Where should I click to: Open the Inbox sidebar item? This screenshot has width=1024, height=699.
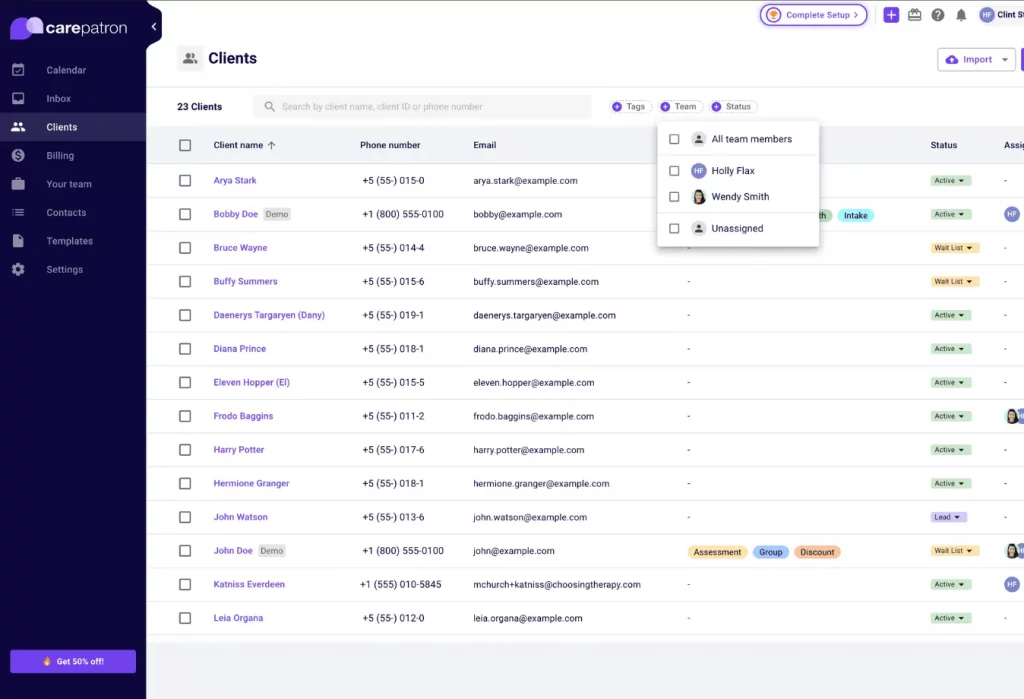click(58, 99)
